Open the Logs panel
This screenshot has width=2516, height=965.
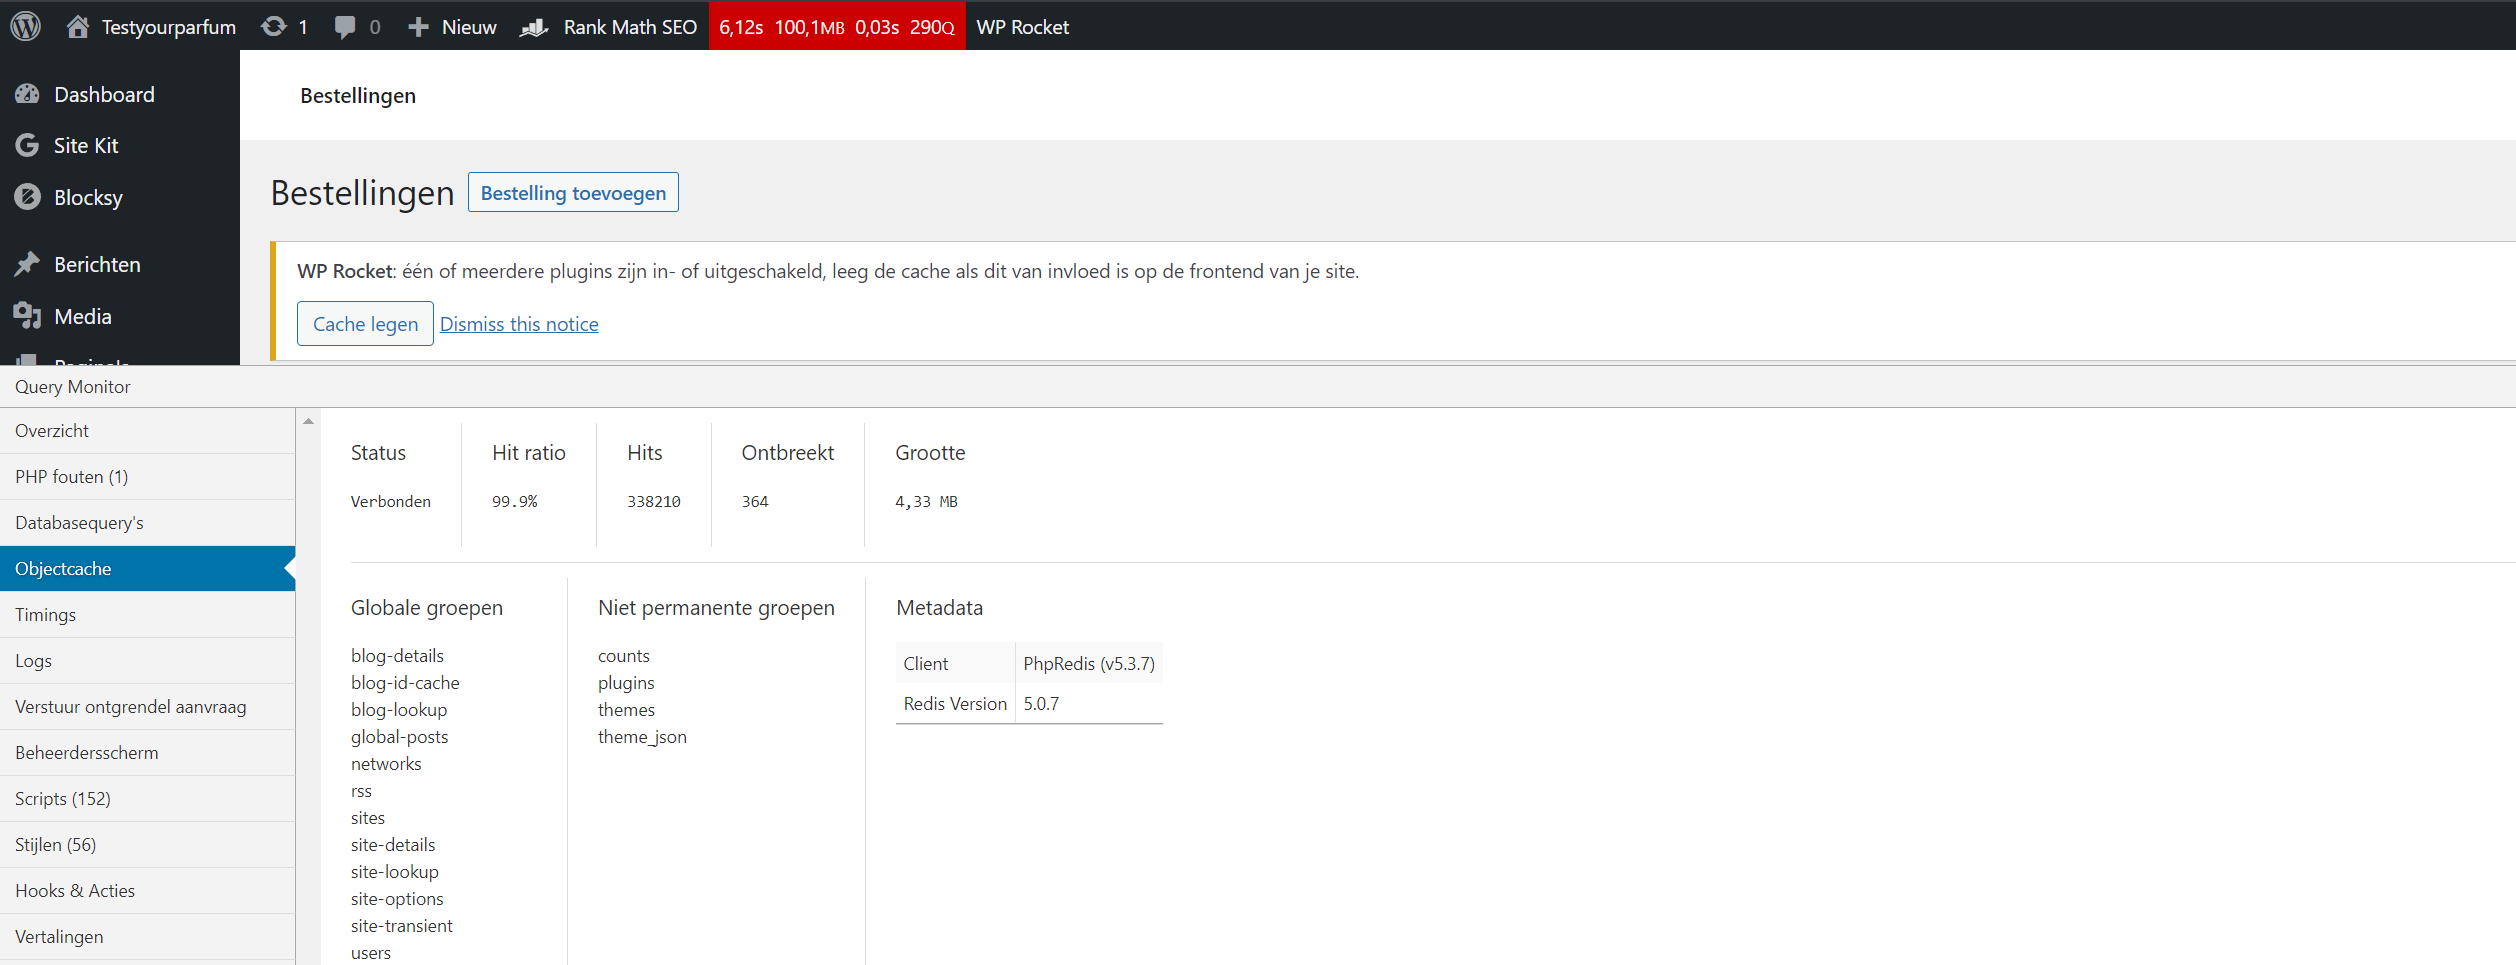point(147,660)
